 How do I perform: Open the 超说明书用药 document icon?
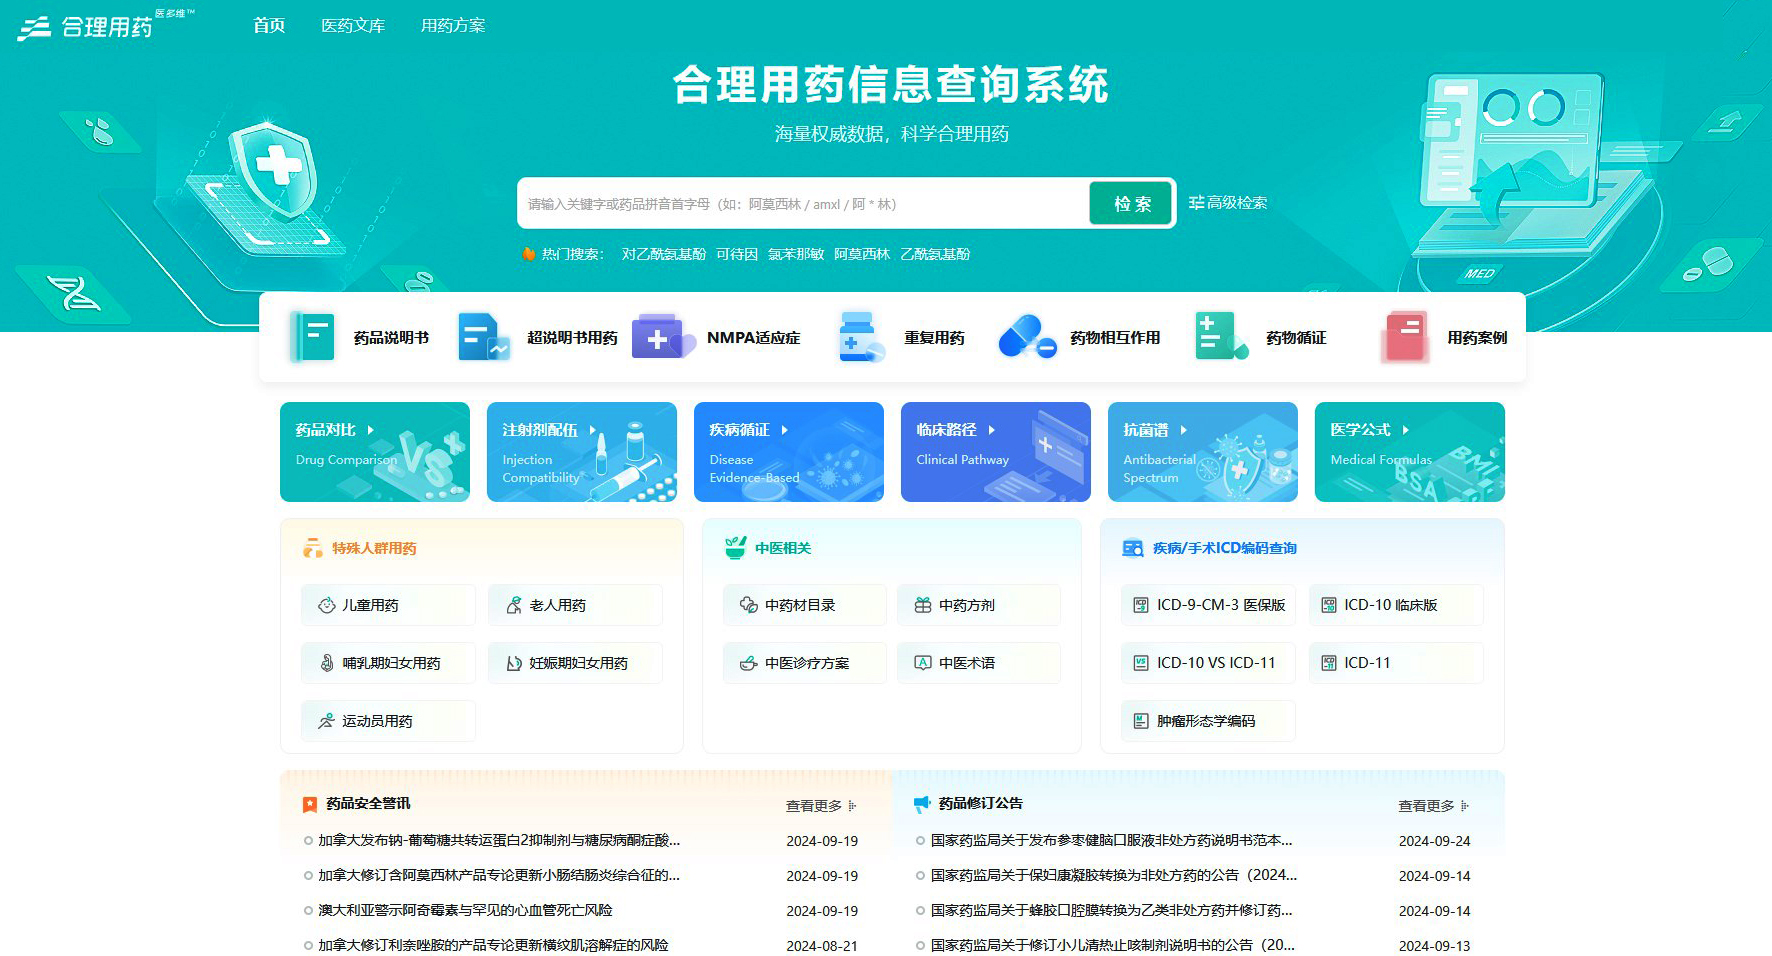[484, 337]
